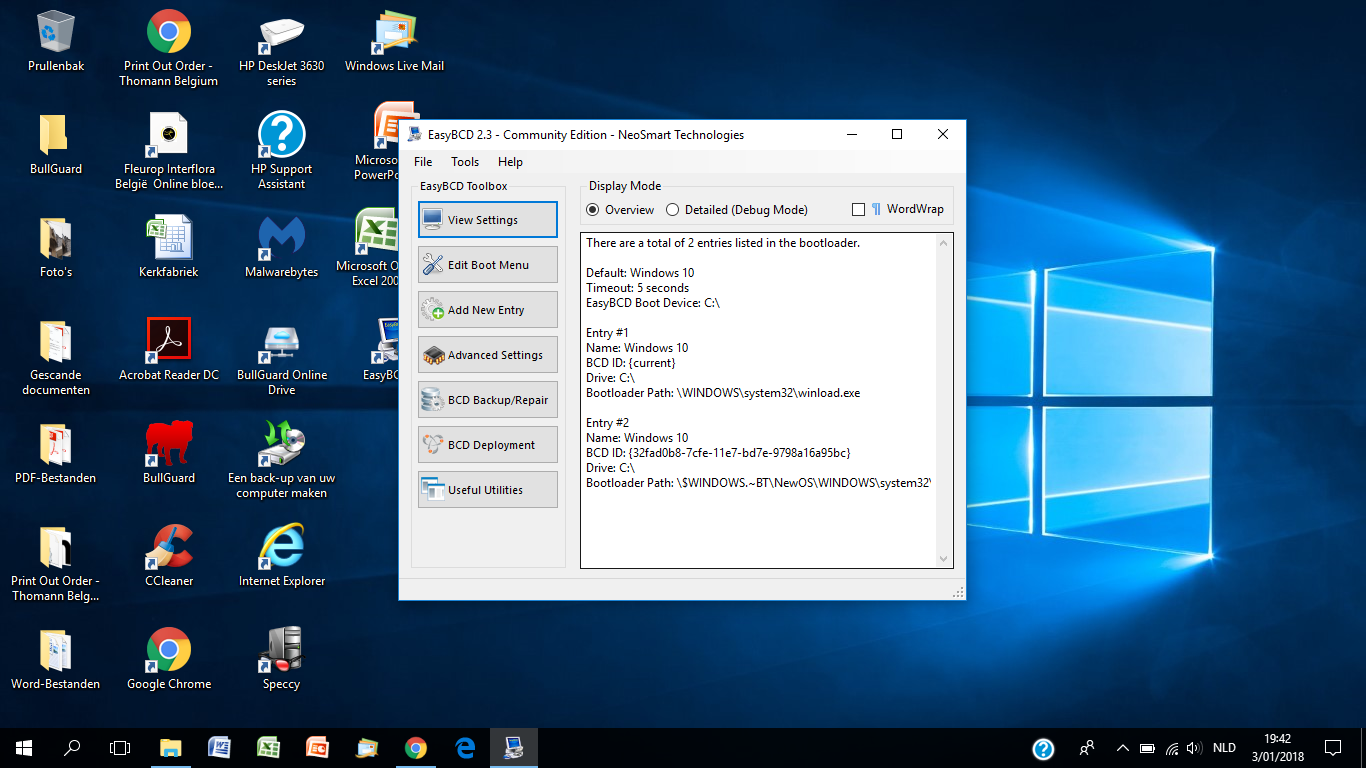The height and width of the screenshot is (768, 1366).
Task: Open the Useful Utilities section
Action: pos(487,490)
